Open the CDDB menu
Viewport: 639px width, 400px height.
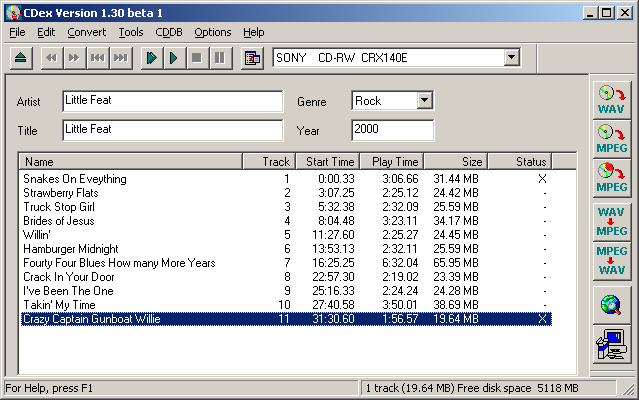point(169,32)
